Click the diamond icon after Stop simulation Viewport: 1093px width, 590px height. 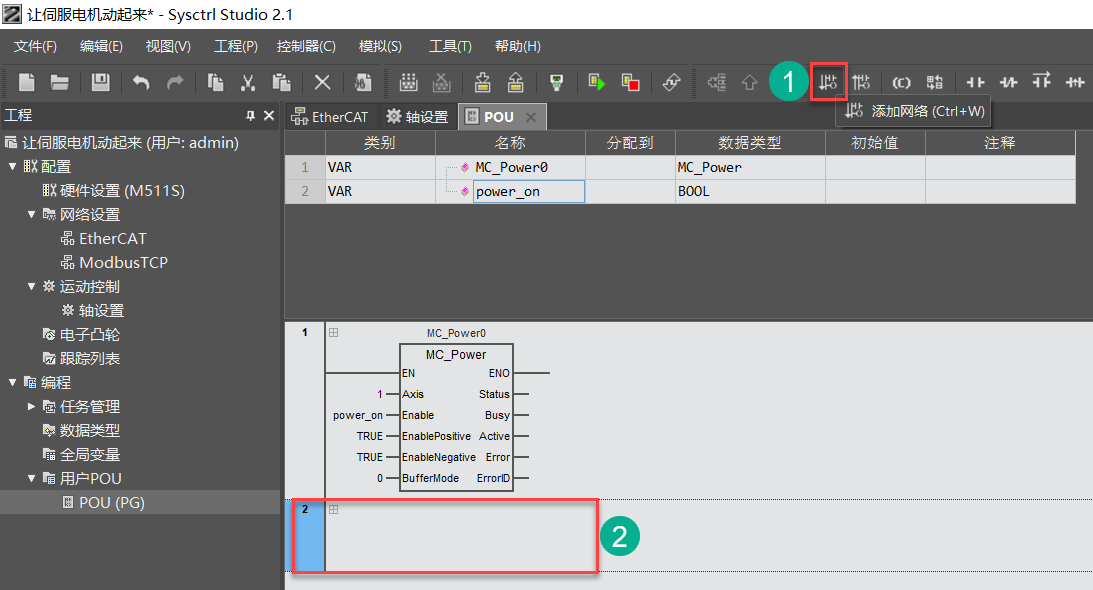[x=671, y=82]
